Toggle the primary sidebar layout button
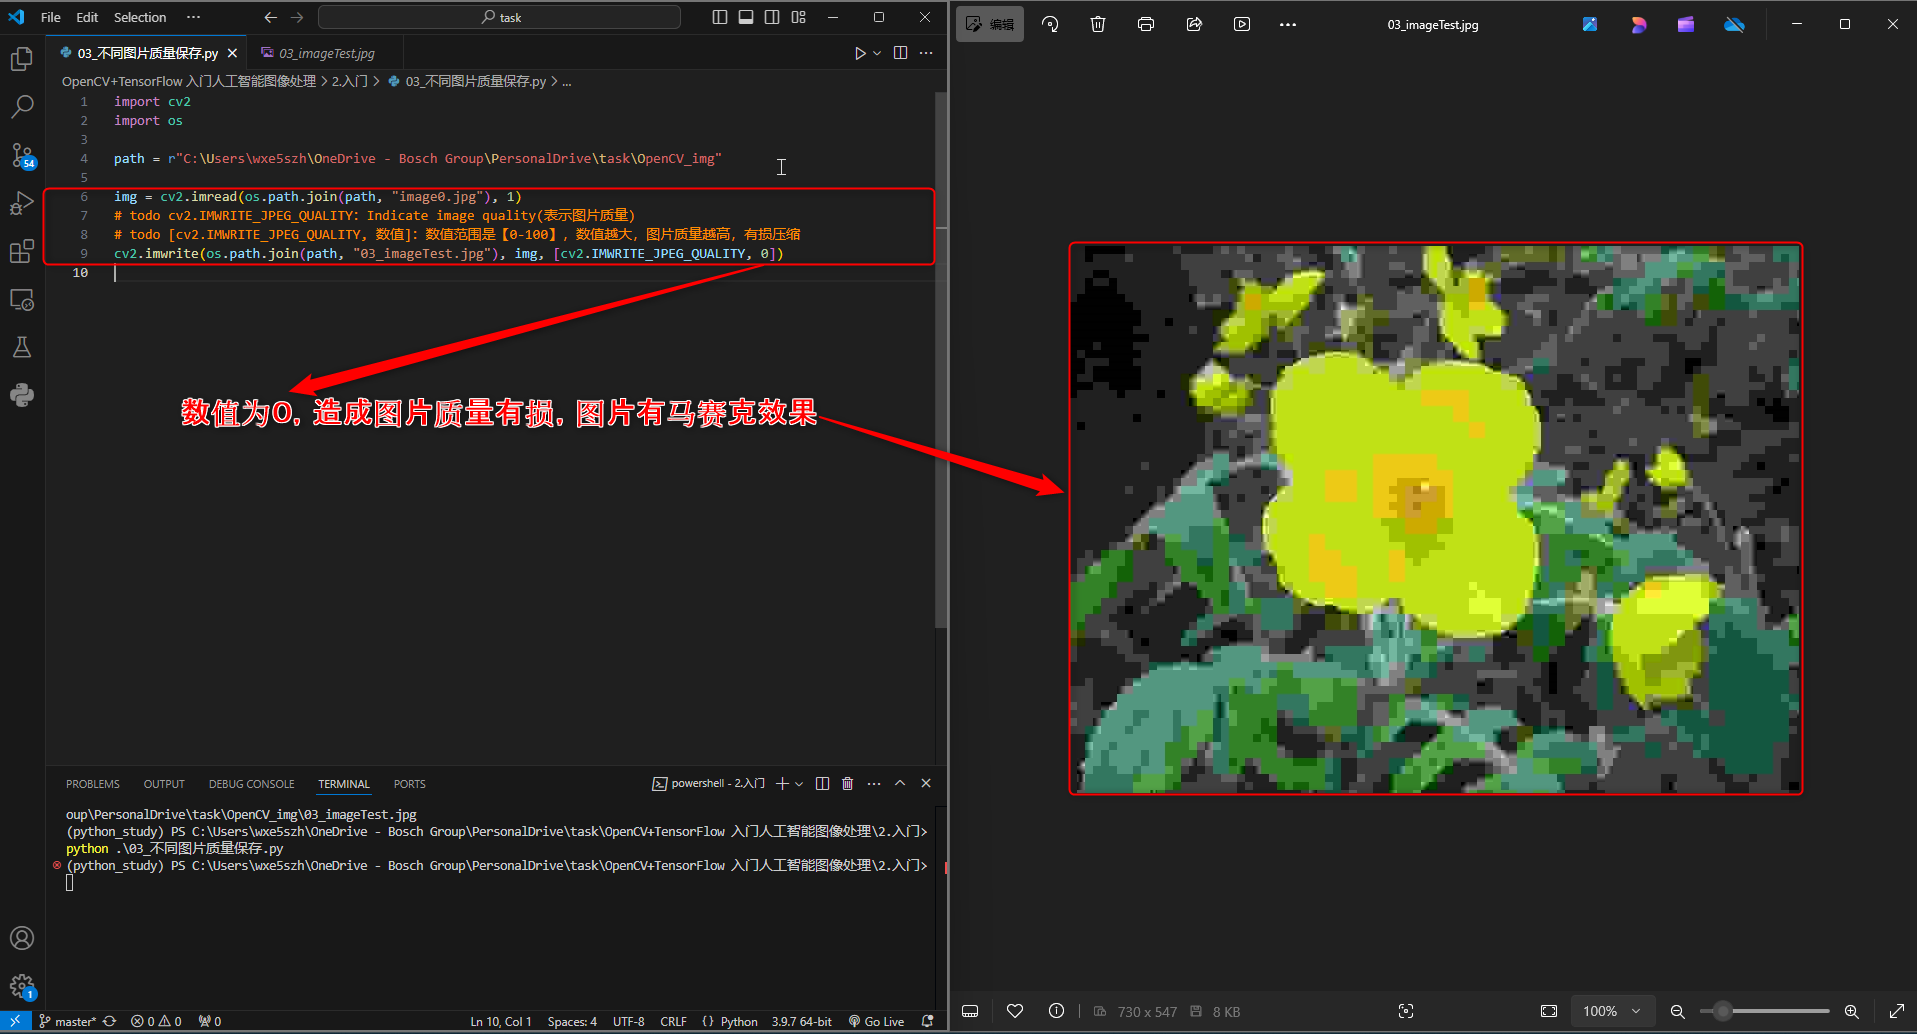Viewport: 1917px width, 1034px height. coord(720,17)
